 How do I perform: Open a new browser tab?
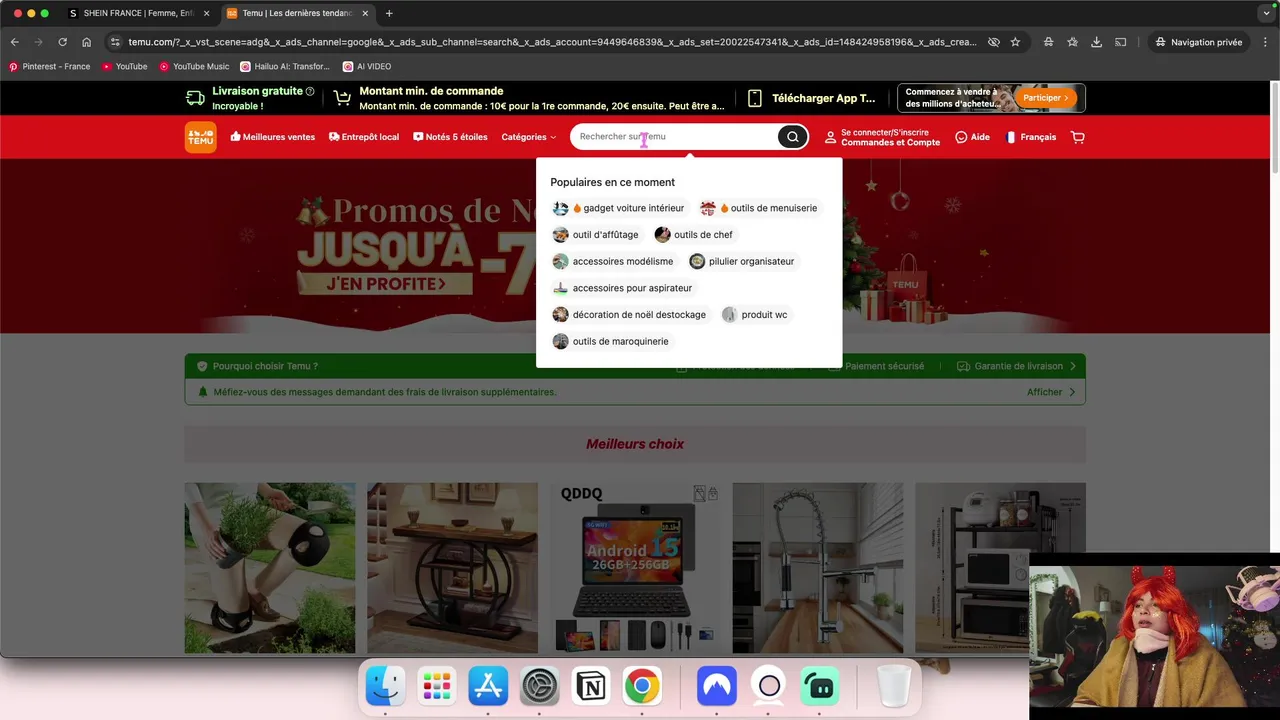pyautogui.click(x=389, y=13)
